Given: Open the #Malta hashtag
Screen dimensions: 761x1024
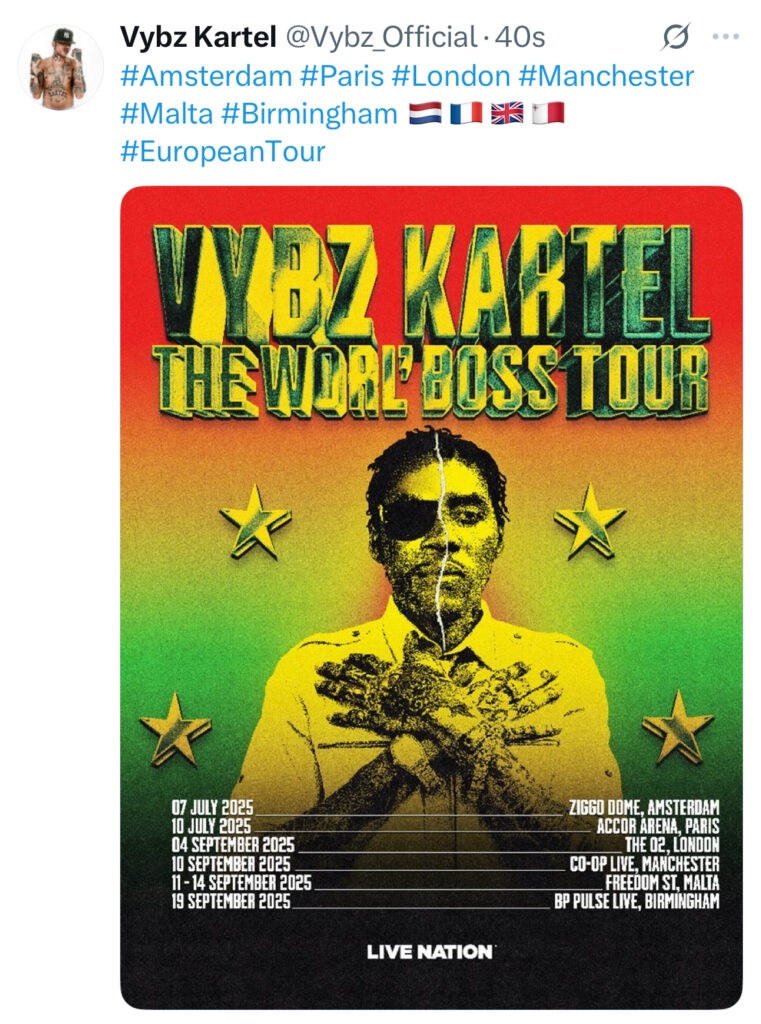Looking at the screenshot, I should [x=167, y=114].
